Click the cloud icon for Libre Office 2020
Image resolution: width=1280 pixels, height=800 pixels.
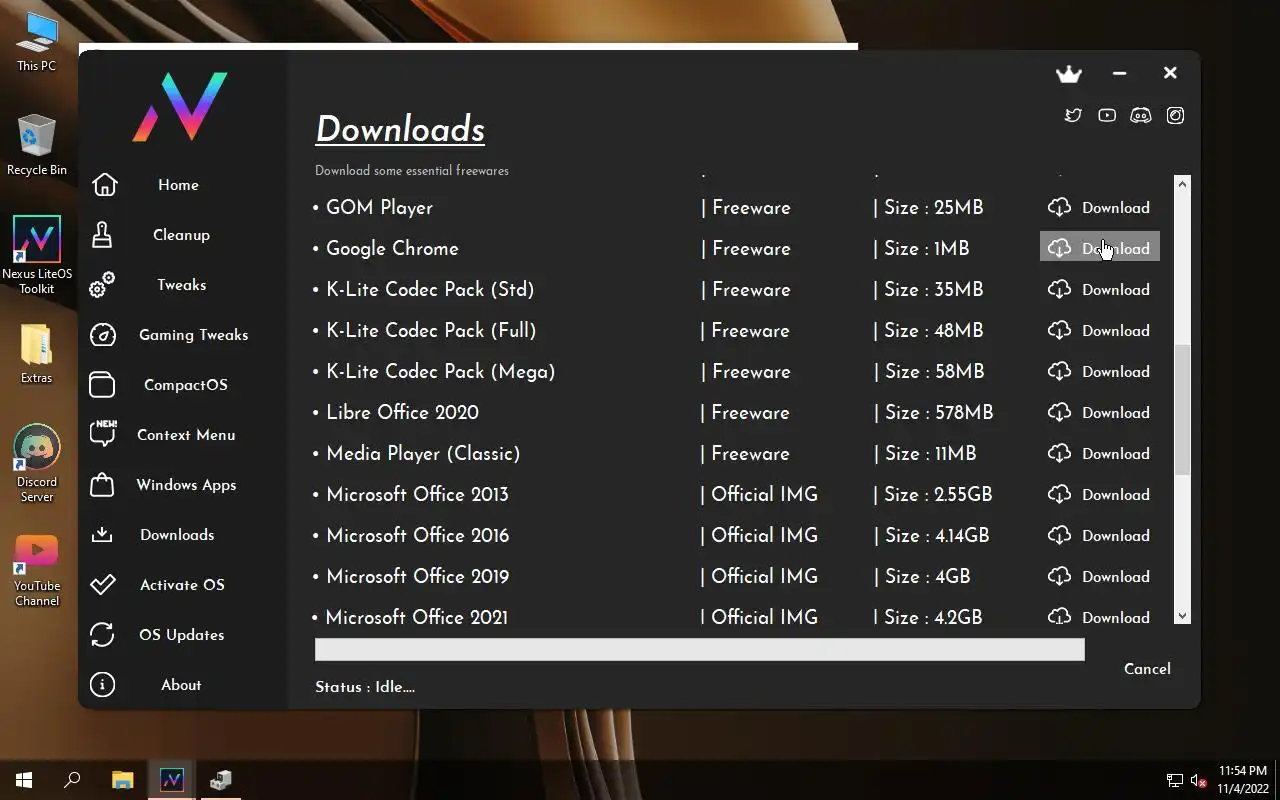[x=1059, y=413]
